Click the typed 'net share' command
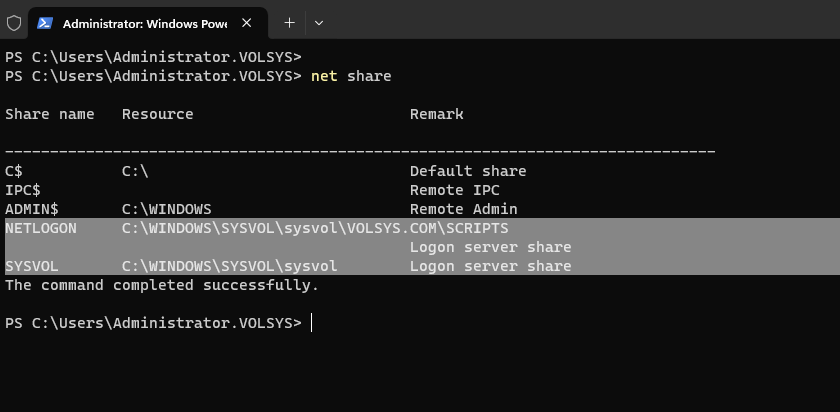Viewport: 840px width, 412px height. pyautogui.click(x=351, y=76)
